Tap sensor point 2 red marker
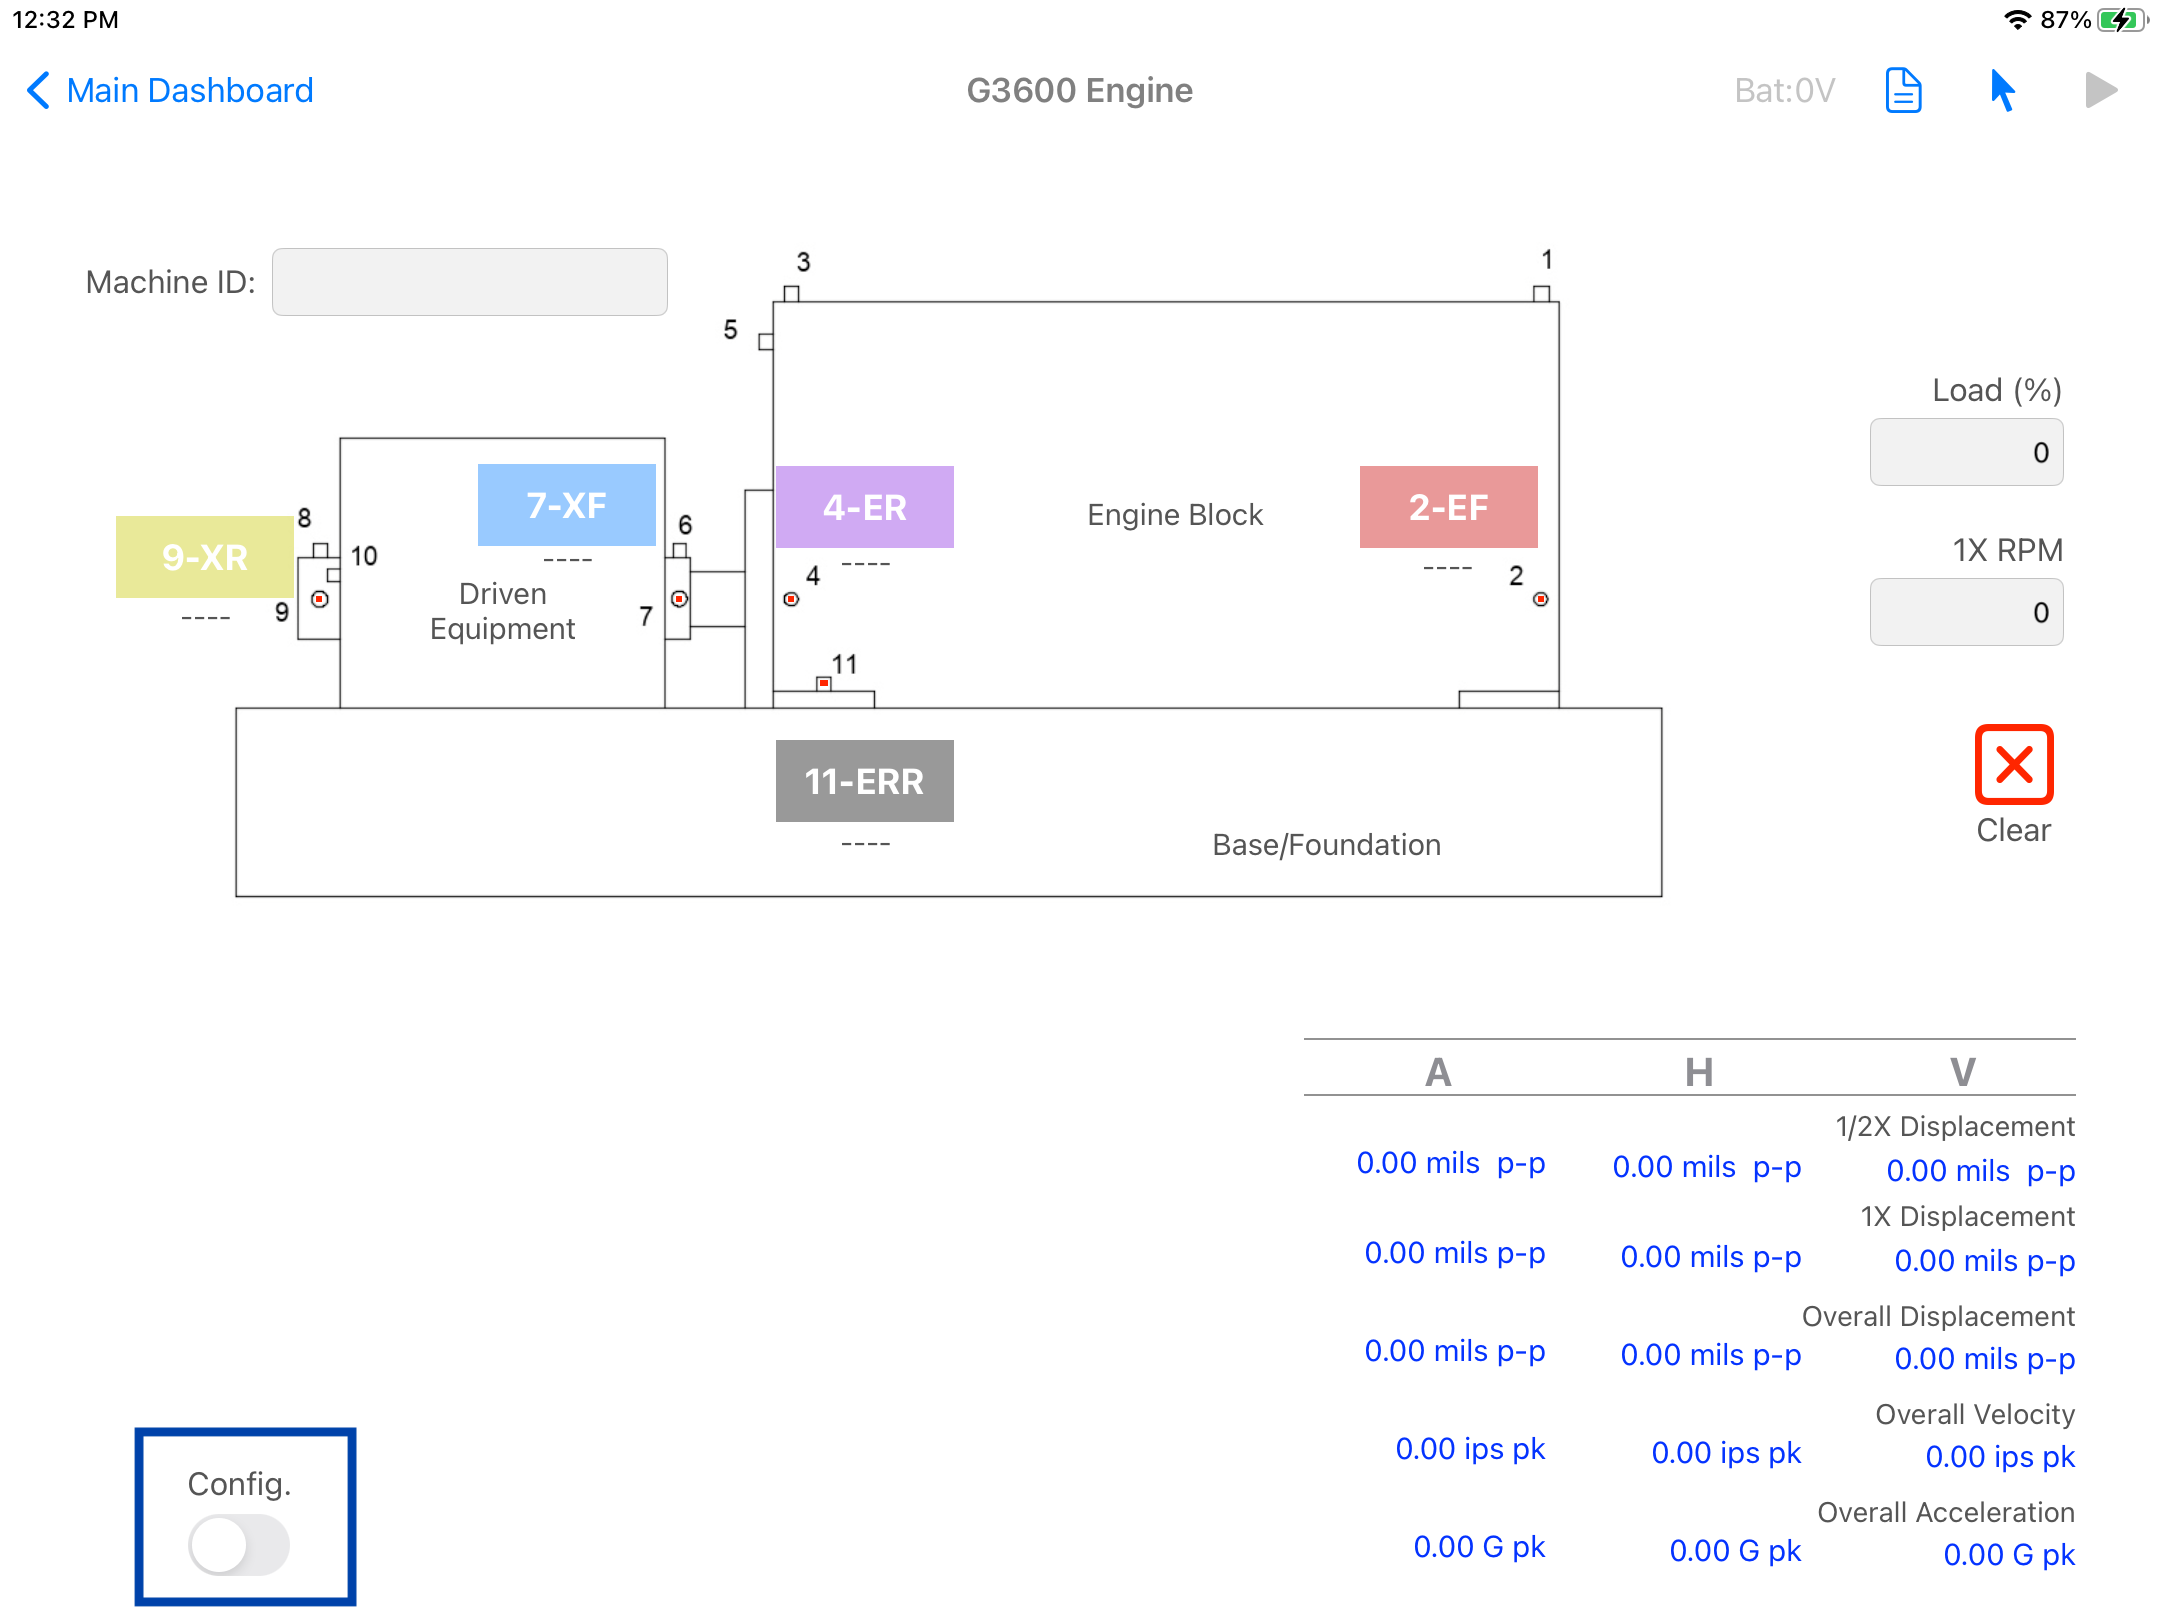 (x=1540, y=599)
